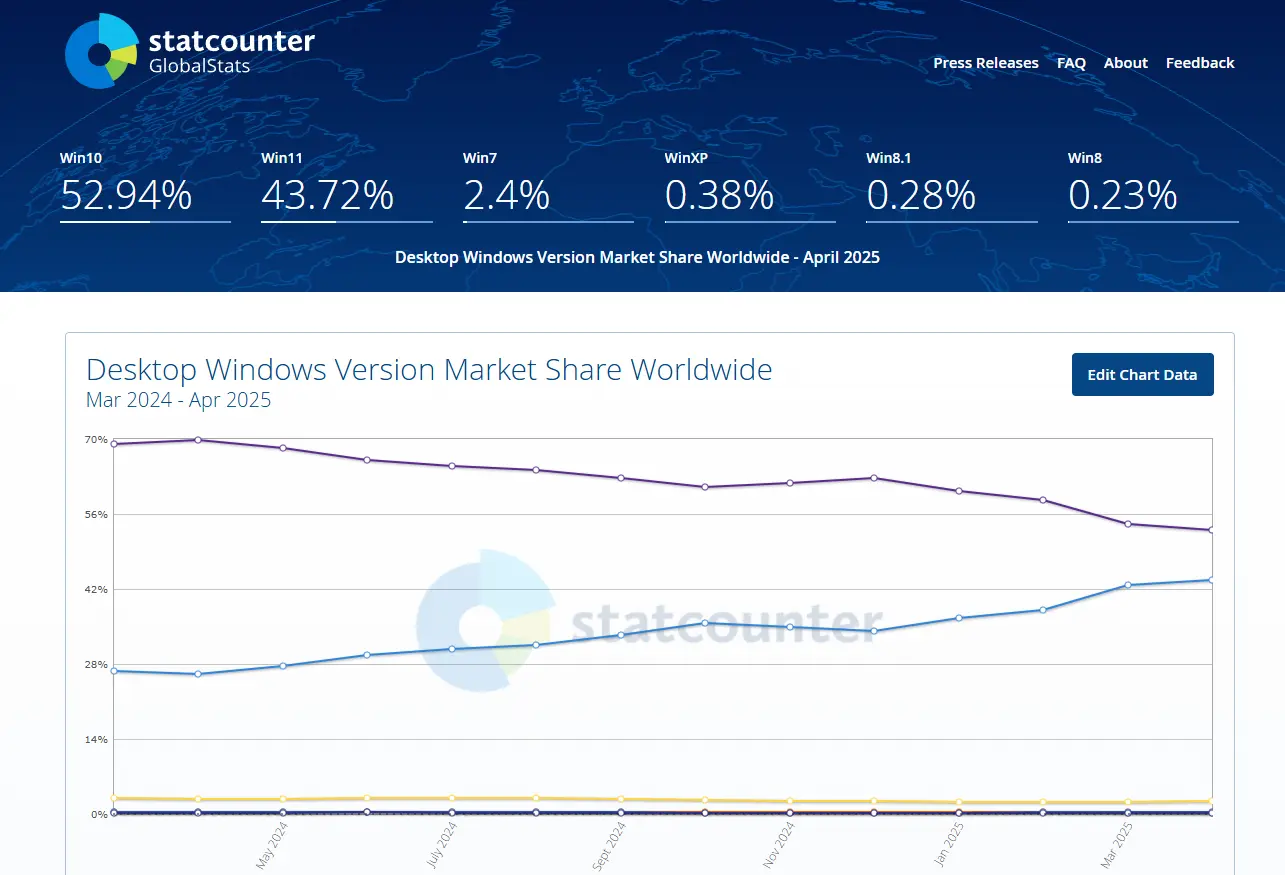Click blue Win11 line point above Nov 2024
This screenshot has height=875, width=1285.
click(790, 627)
